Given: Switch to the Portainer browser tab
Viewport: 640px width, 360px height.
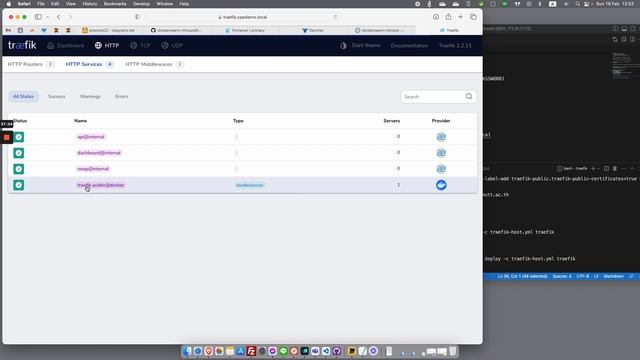Looking at the screenshot, I should [x=245, y=30].
